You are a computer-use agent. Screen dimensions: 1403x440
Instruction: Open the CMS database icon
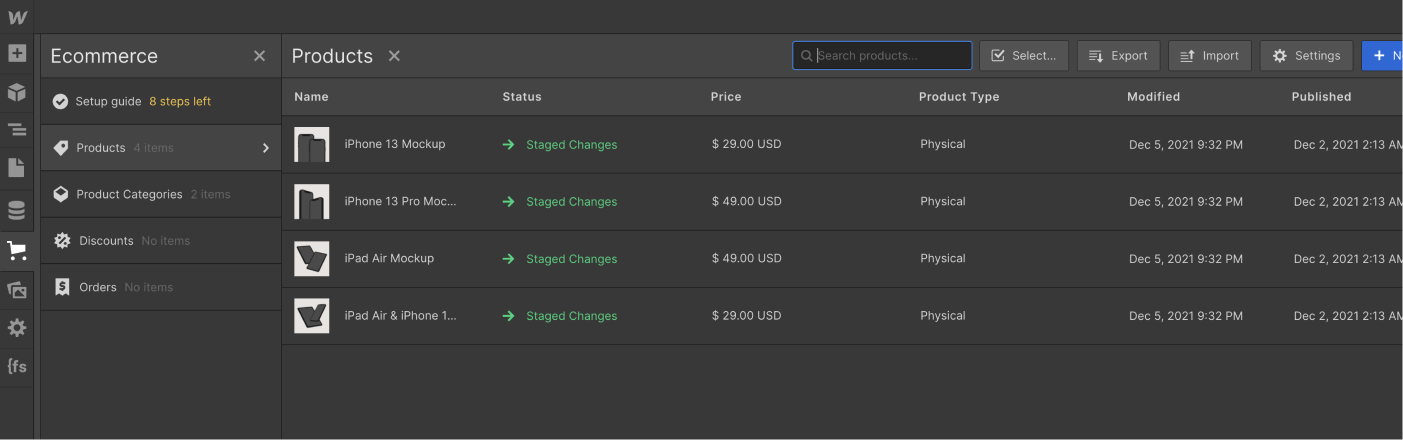[x=17, y=210]
